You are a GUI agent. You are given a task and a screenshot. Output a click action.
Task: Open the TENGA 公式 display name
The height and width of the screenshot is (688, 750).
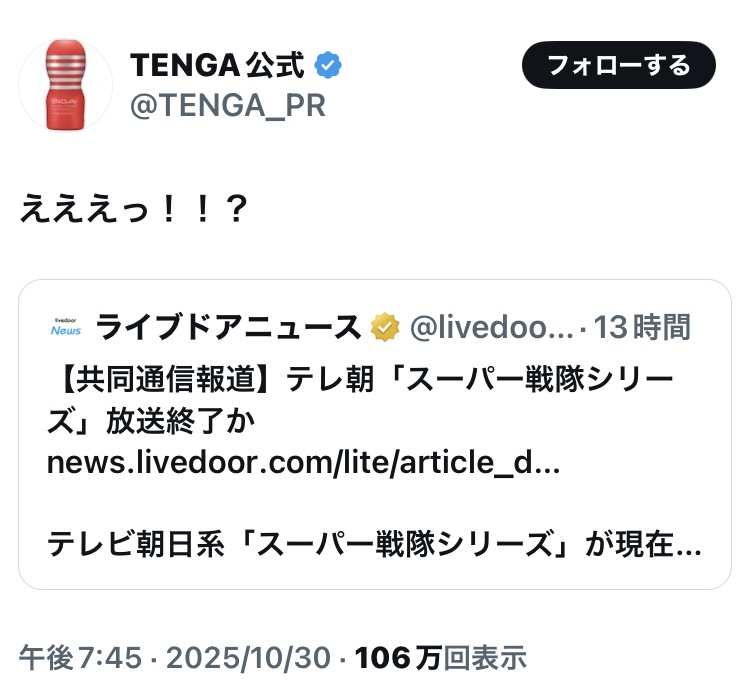pos(217,67)
